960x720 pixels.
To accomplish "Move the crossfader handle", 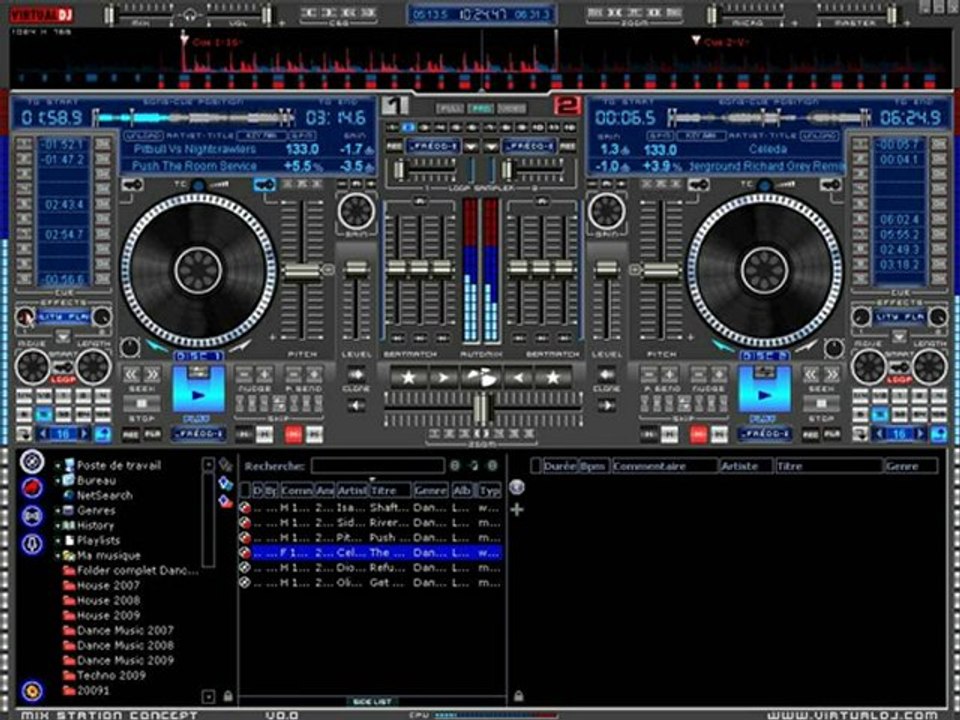I will point(482,407).
